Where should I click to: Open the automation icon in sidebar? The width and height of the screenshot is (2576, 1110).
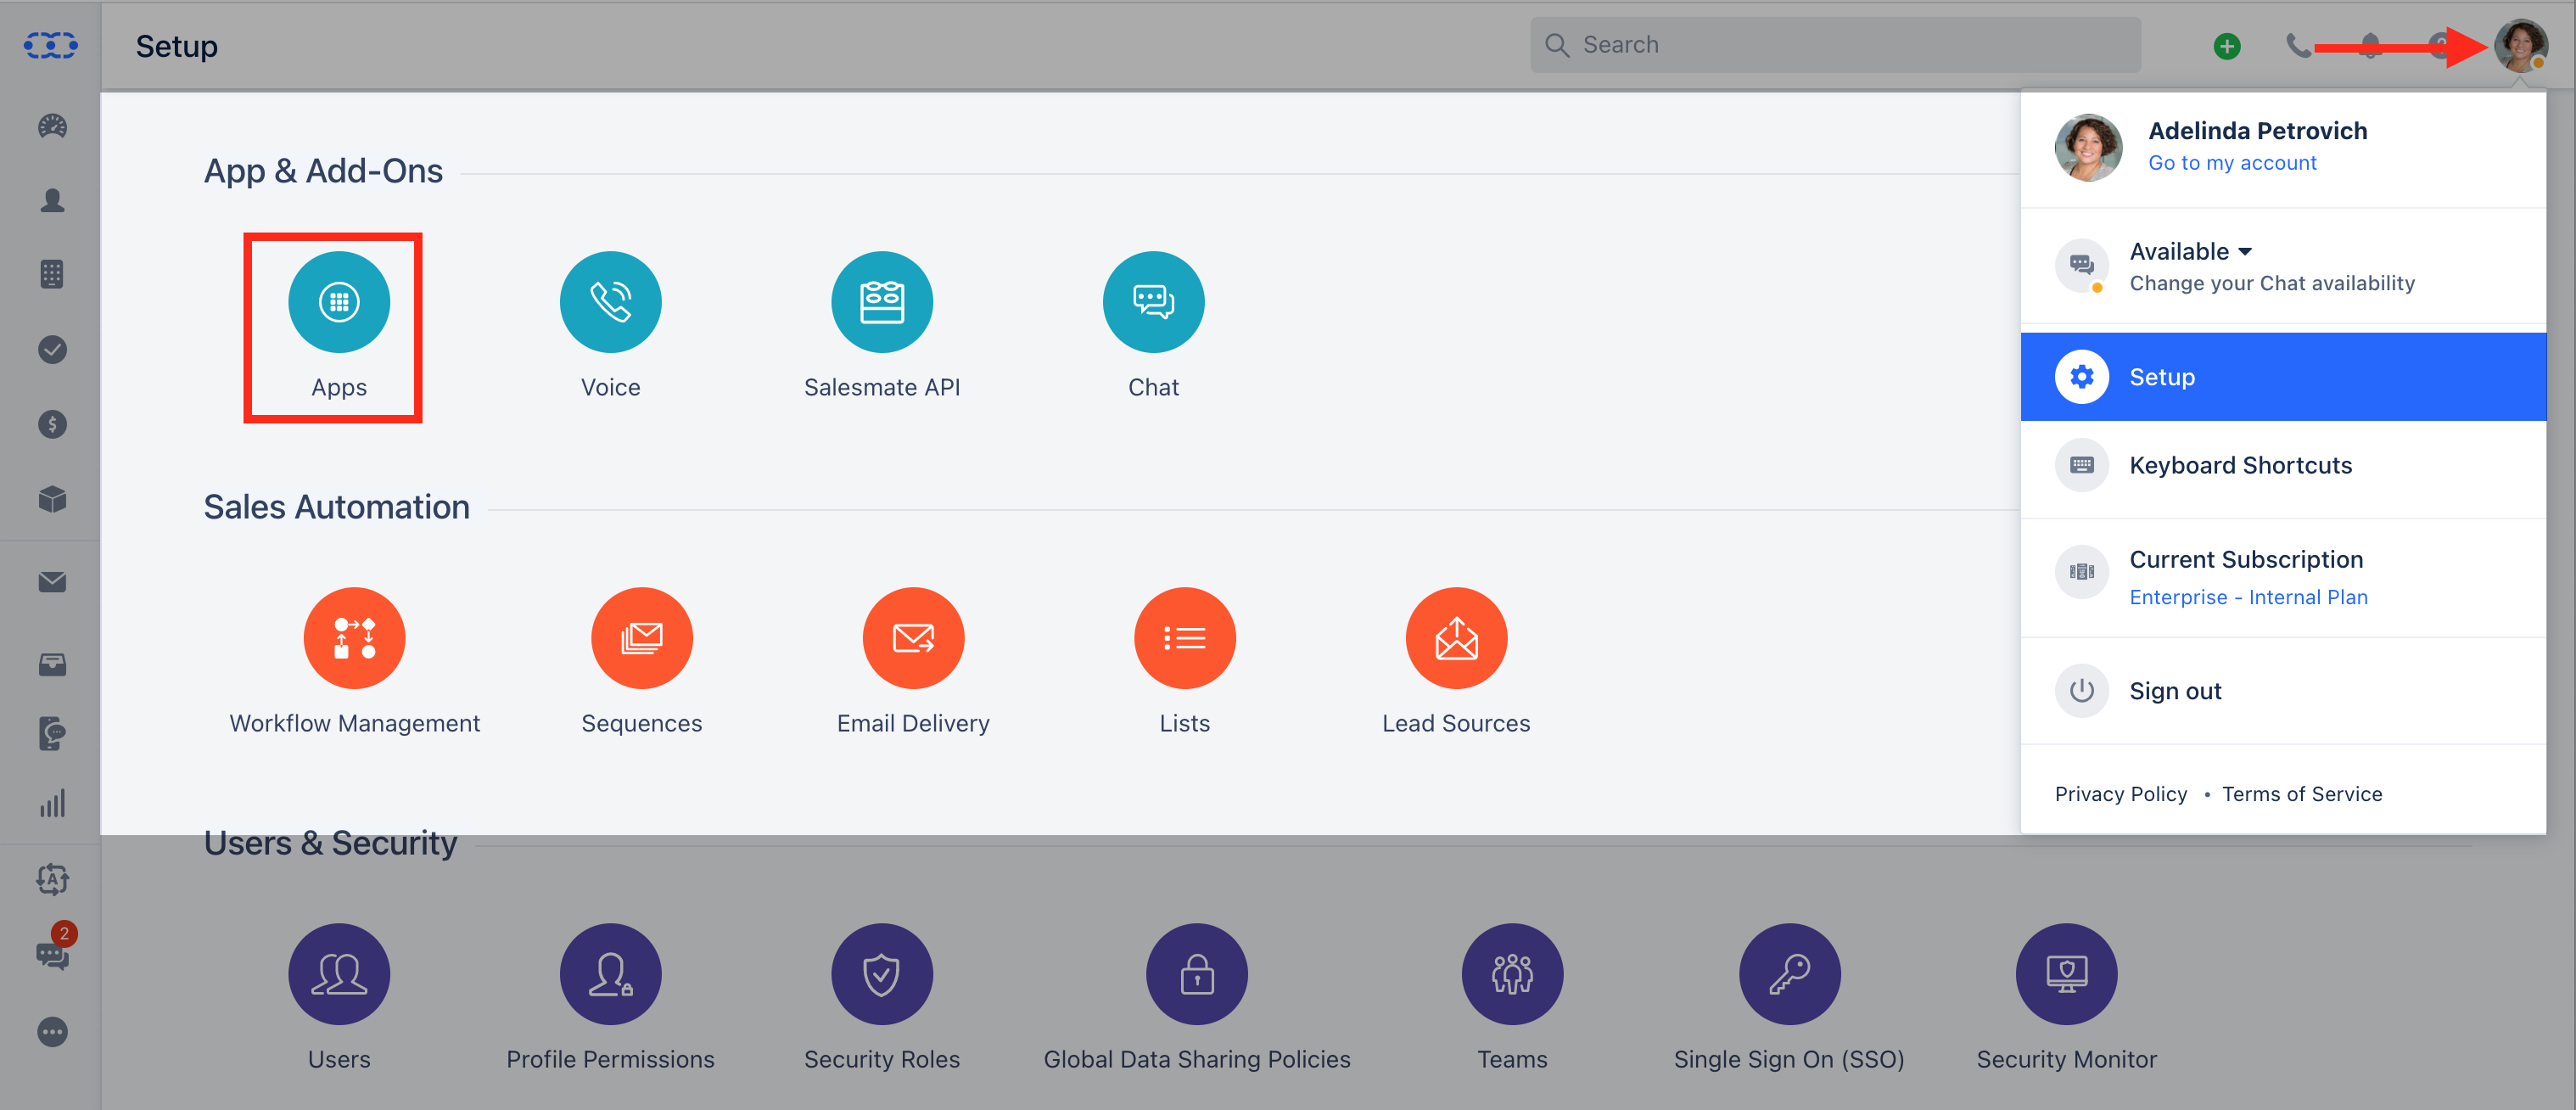pyautogui.click(x=52, y=880)
